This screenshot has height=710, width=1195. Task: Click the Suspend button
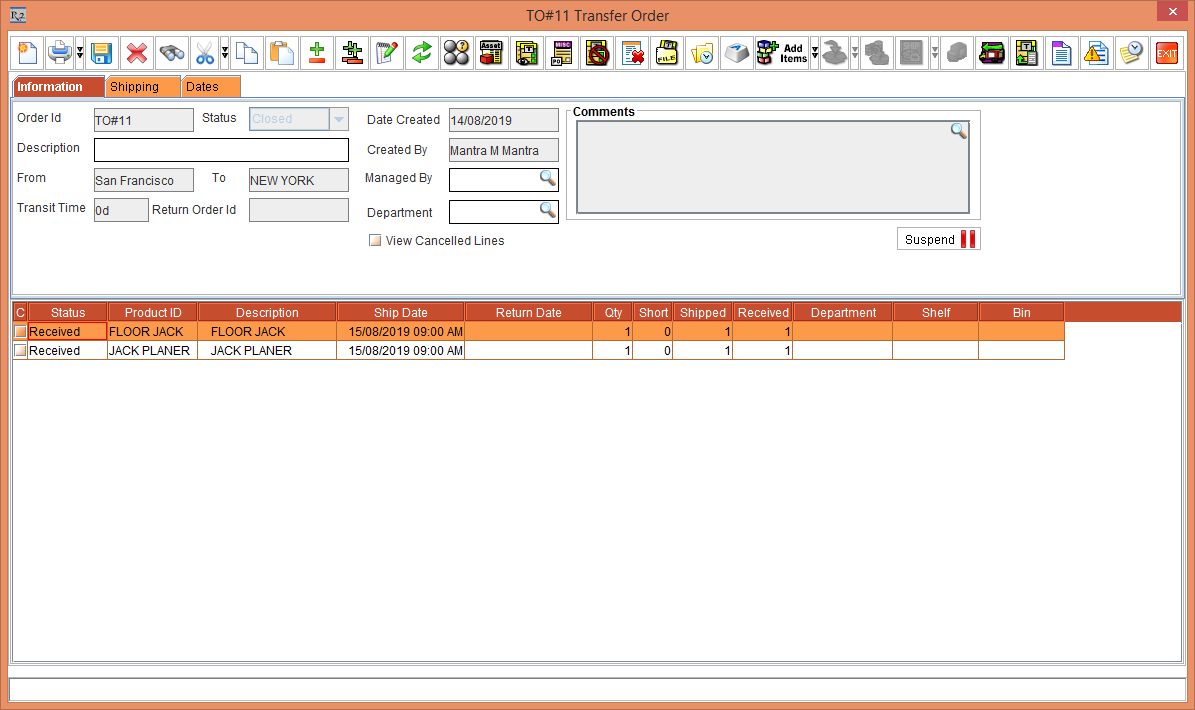[938, 238]
